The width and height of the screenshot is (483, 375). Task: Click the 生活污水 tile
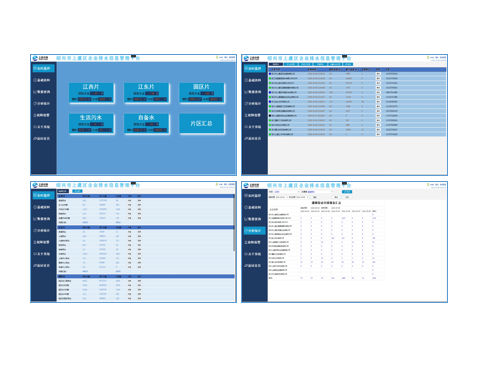coord(91,124)
